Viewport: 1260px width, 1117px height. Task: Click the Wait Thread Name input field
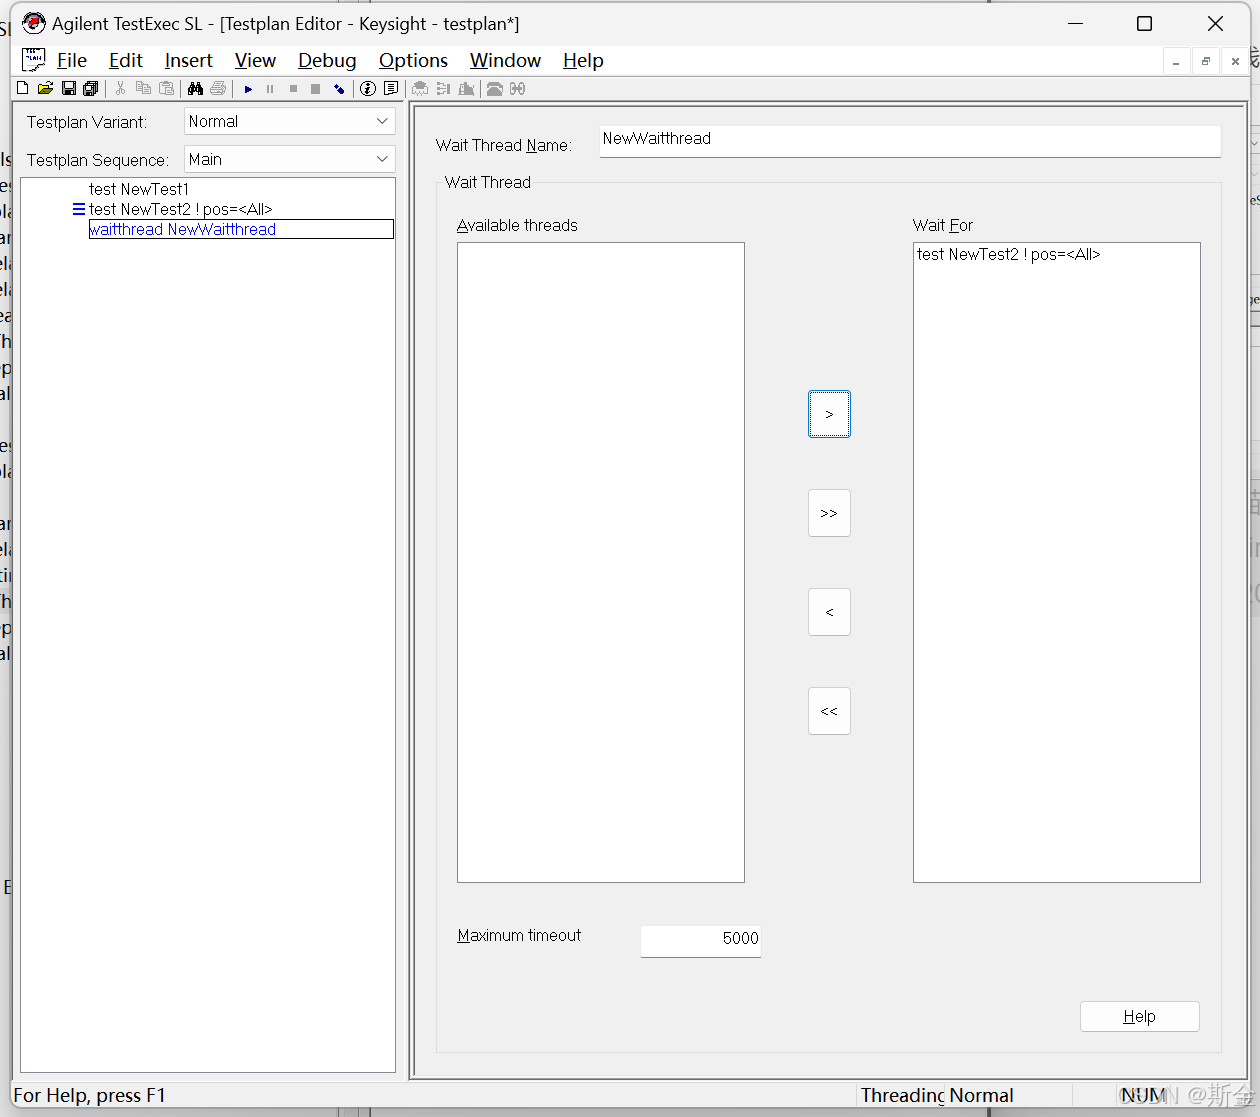(910, 140)
